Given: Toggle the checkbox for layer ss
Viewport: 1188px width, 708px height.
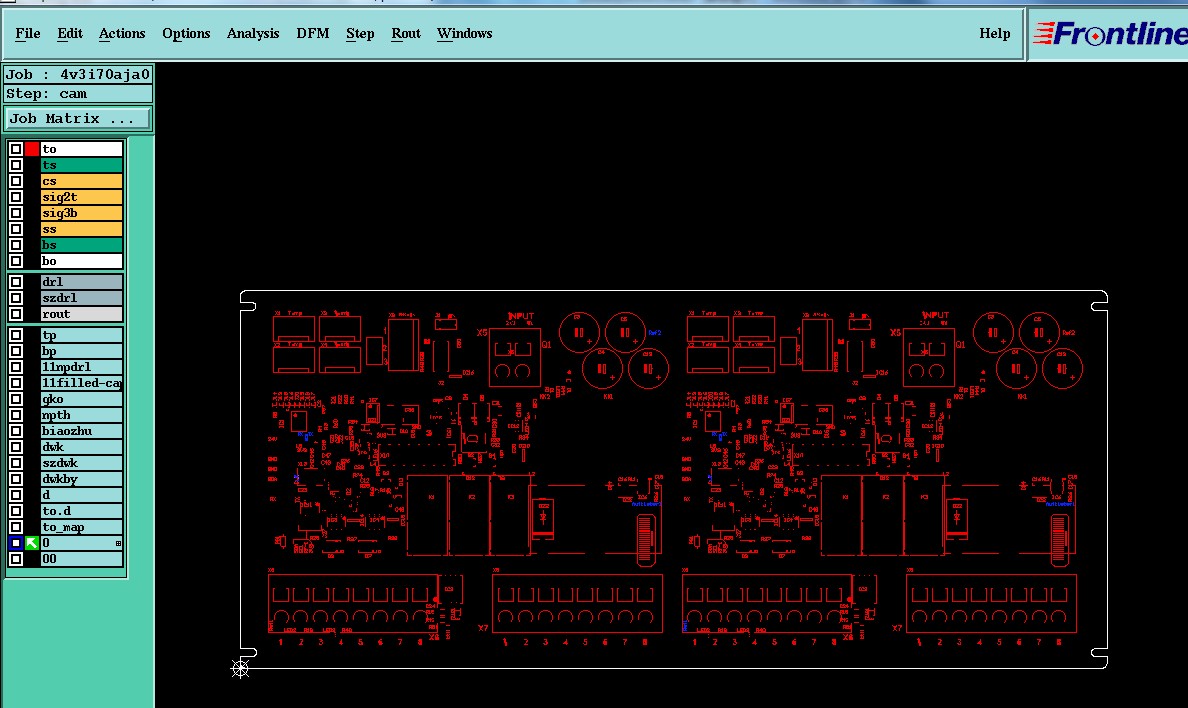Looking at the screenshot, I should click(16, 229).
